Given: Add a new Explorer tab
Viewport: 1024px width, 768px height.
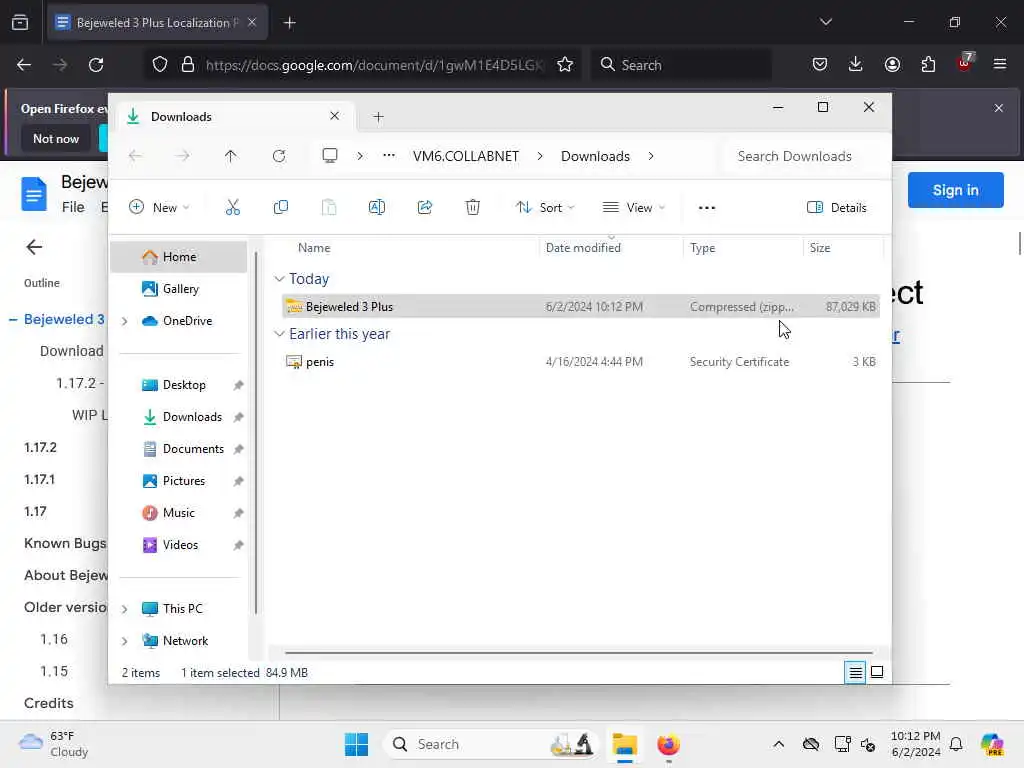Looking at the screenshot, I should click(378, 117).
